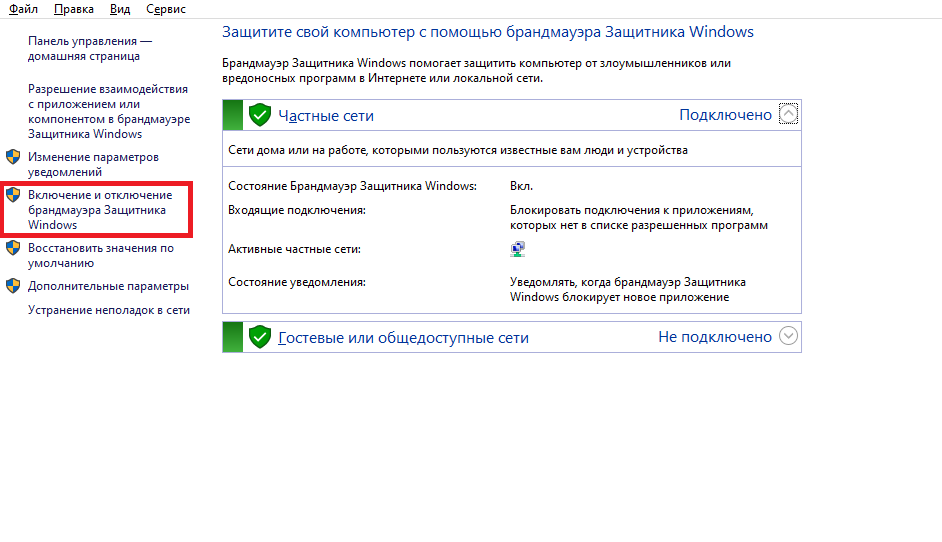Click green shield icon of Гостевые сети

[260, 337]
